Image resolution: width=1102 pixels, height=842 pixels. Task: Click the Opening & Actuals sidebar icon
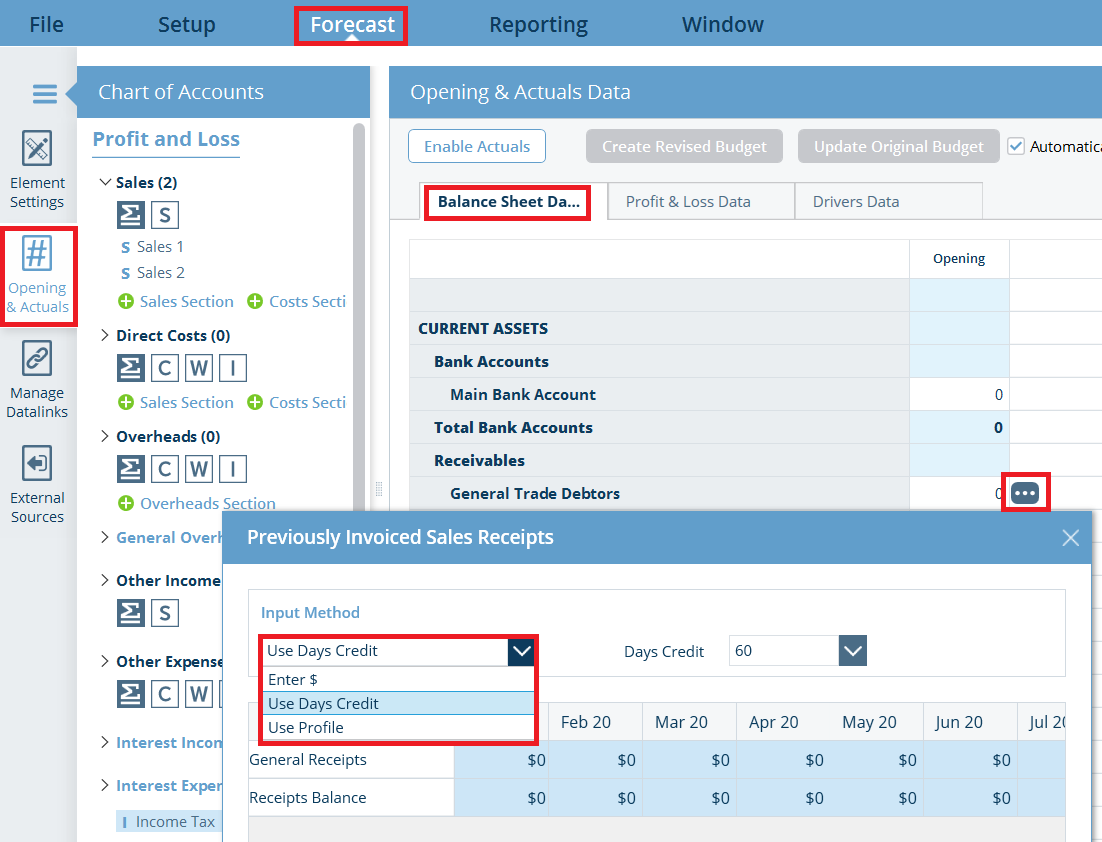point(37,275)
